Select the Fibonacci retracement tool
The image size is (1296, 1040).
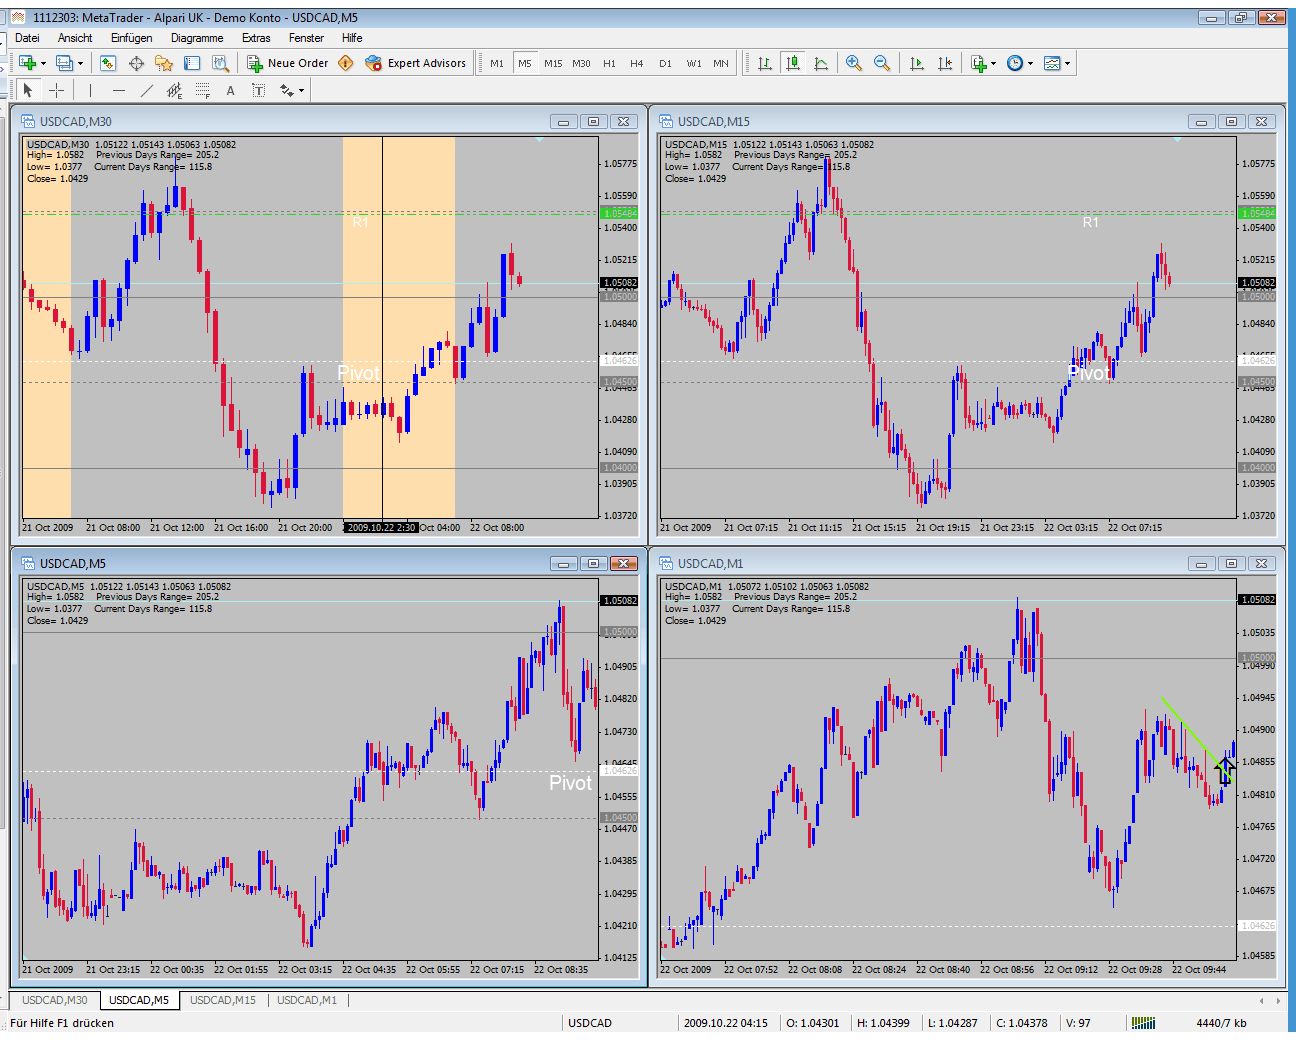tap(203, 90)
